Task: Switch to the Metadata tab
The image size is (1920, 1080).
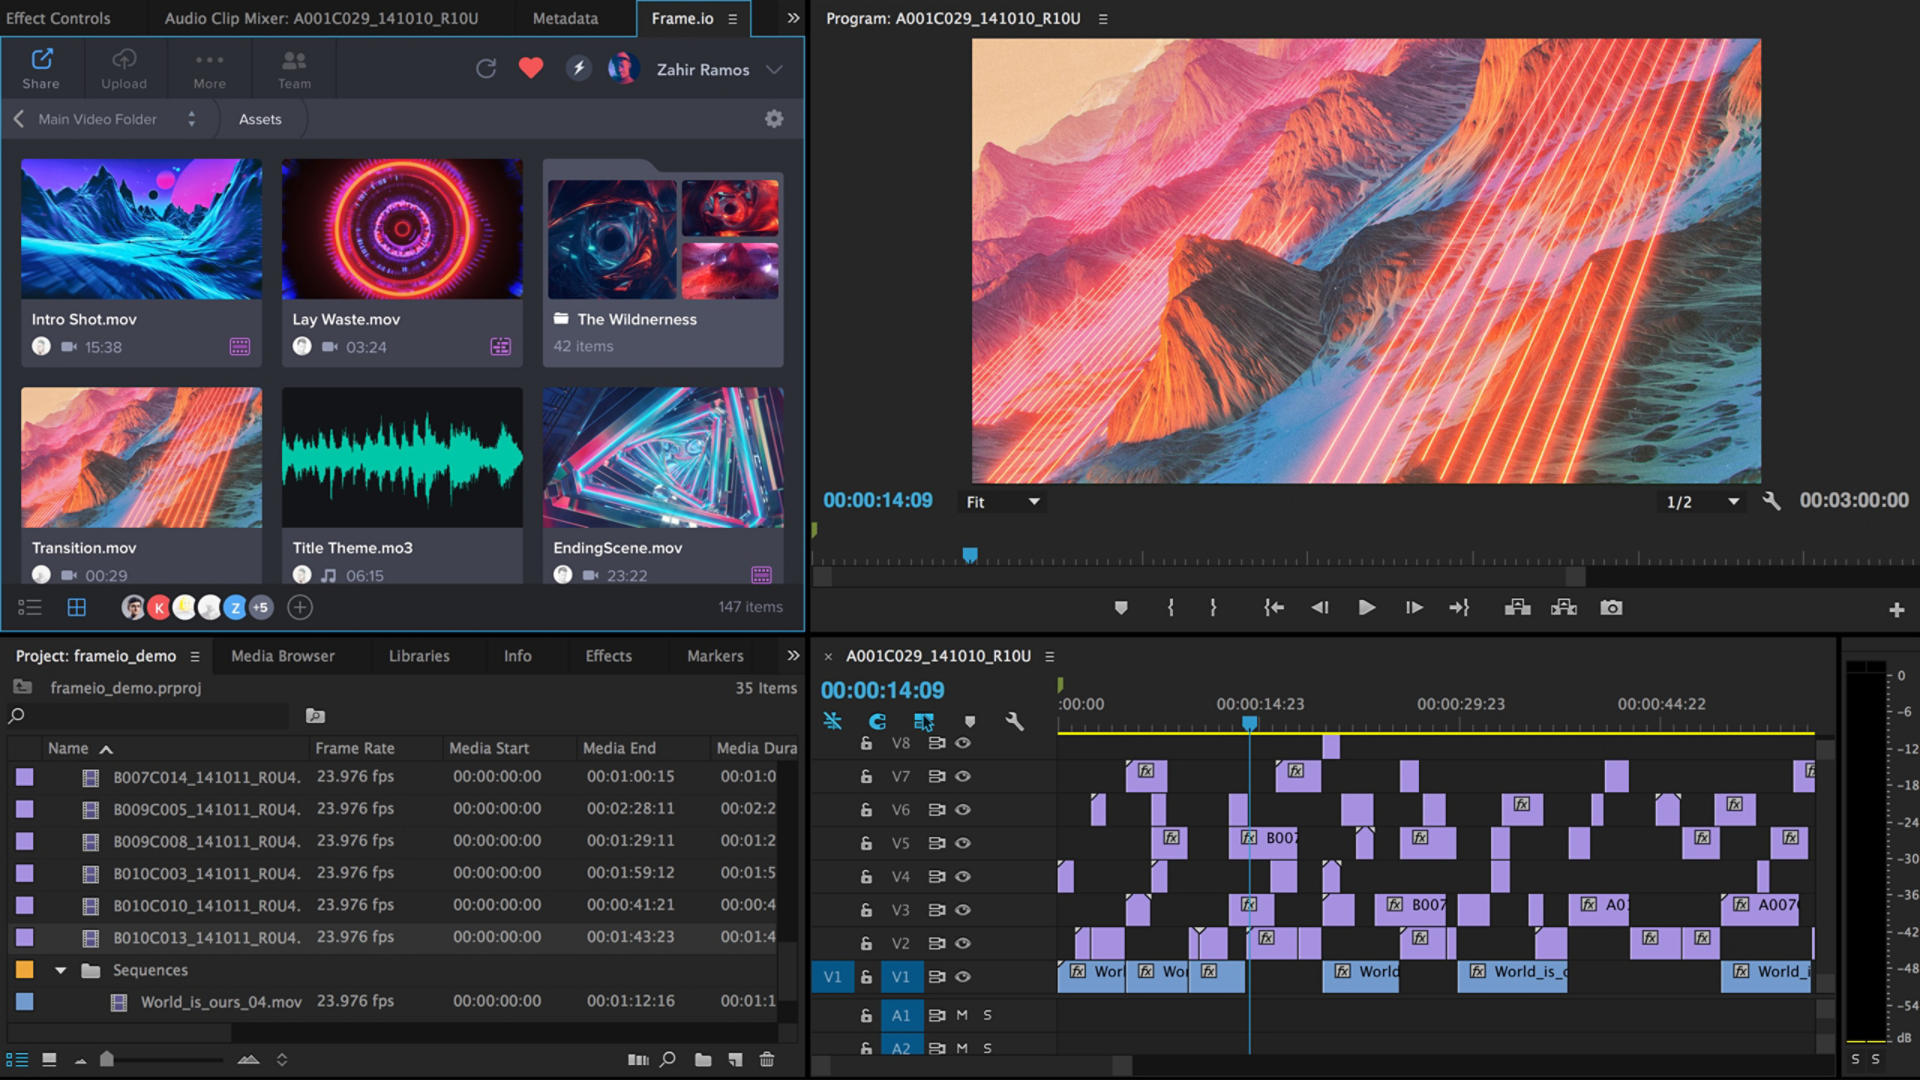Action: 565,17
